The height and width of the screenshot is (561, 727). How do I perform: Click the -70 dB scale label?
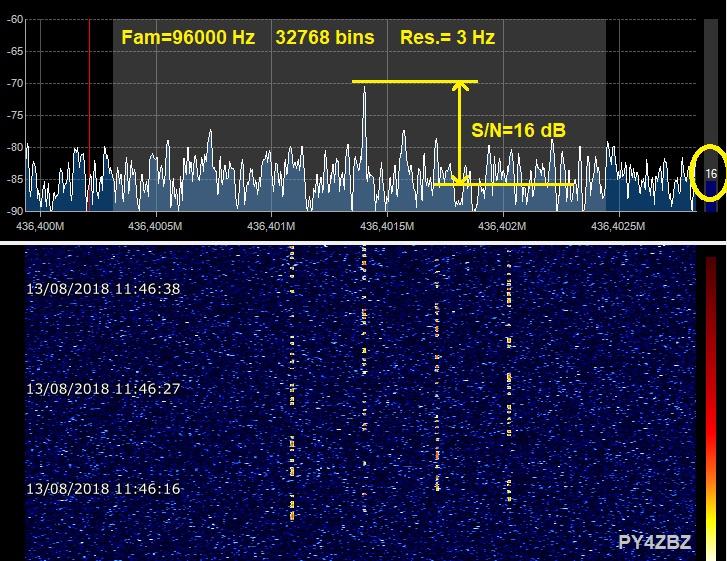tap(15, 83)
